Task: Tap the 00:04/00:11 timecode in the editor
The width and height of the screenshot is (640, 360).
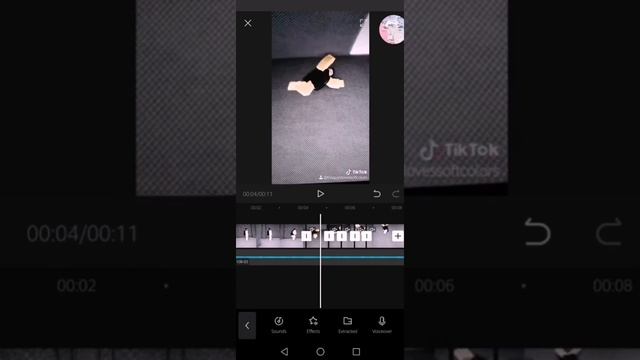Action: pyautogui.click(x=258, y=194)
